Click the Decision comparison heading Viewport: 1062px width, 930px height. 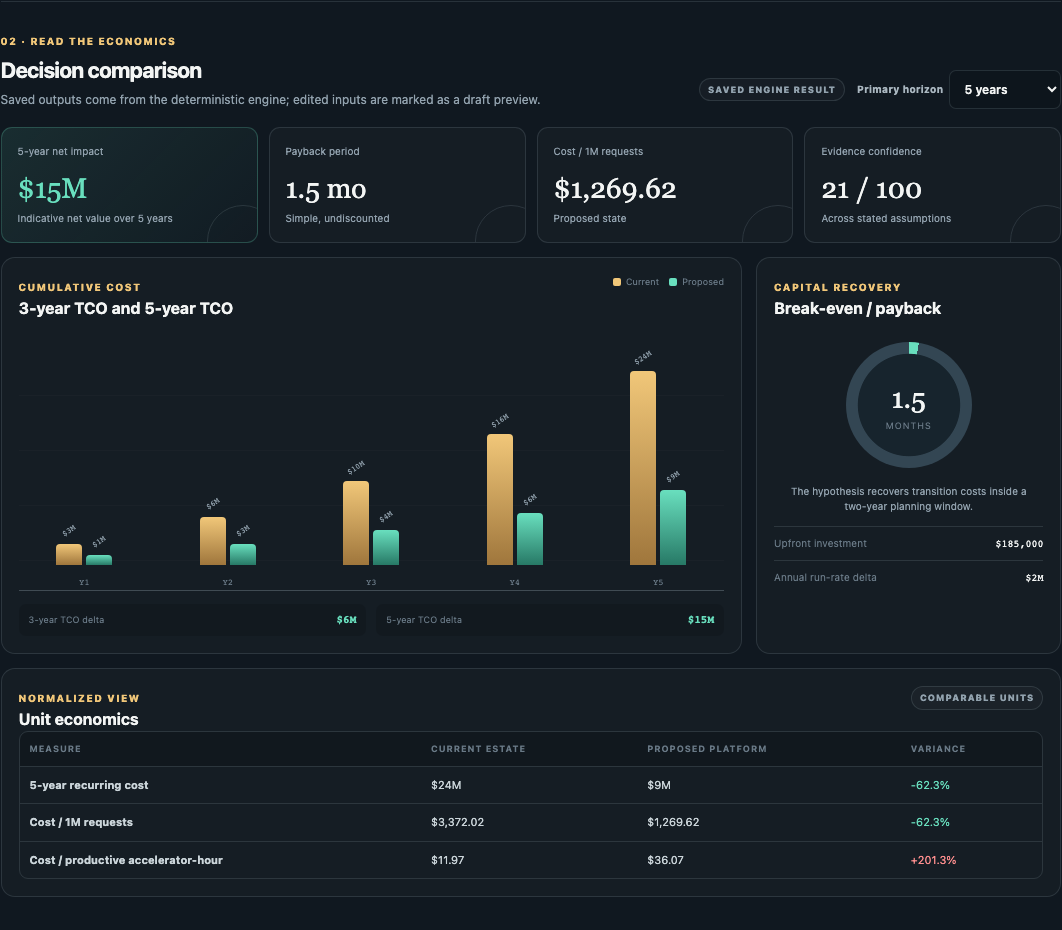pyautogui.click(x=101, y=70)
